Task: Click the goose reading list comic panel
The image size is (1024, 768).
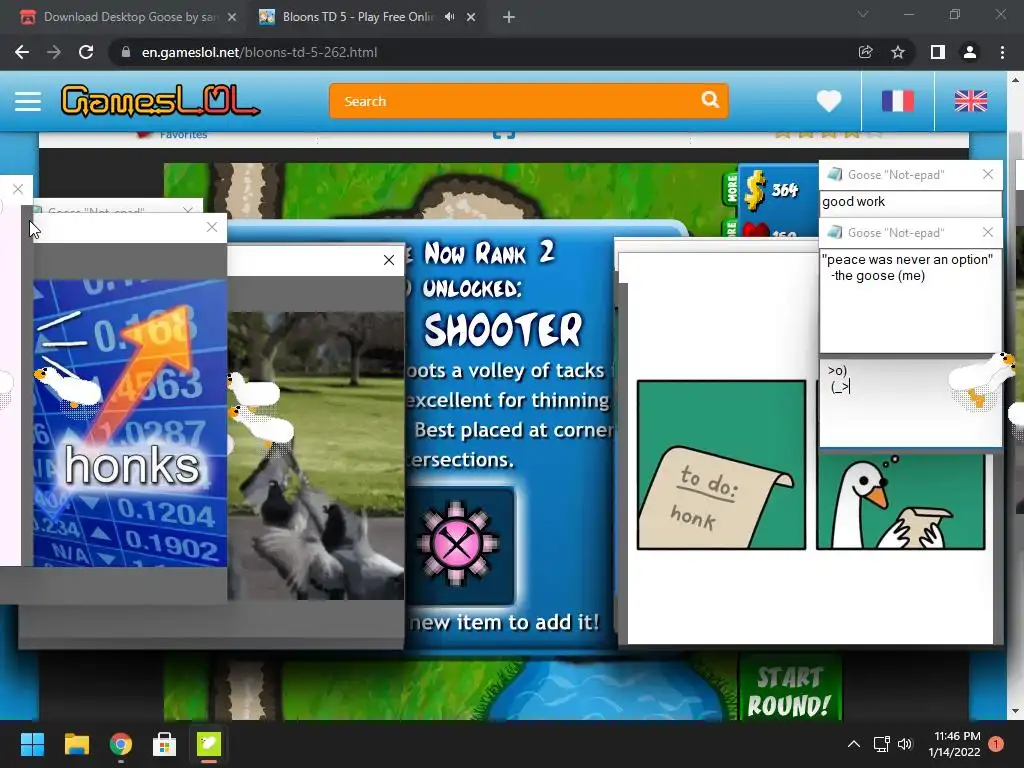Action: [901, 502]
